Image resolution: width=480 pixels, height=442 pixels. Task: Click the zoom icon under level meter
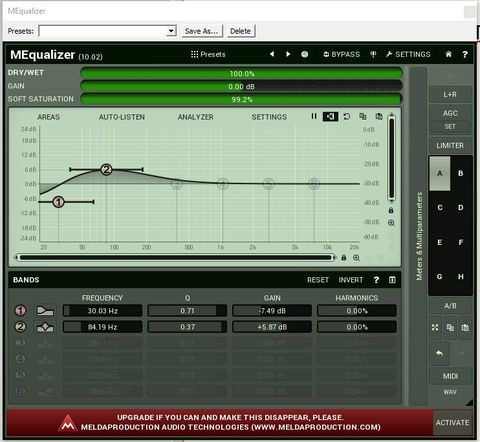tap(391, 223)
